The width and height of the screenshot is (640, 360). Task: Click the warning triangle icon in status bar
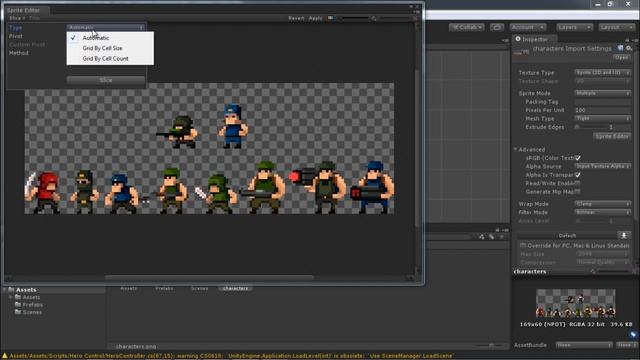pyautogui.click(x=5, y=356)
